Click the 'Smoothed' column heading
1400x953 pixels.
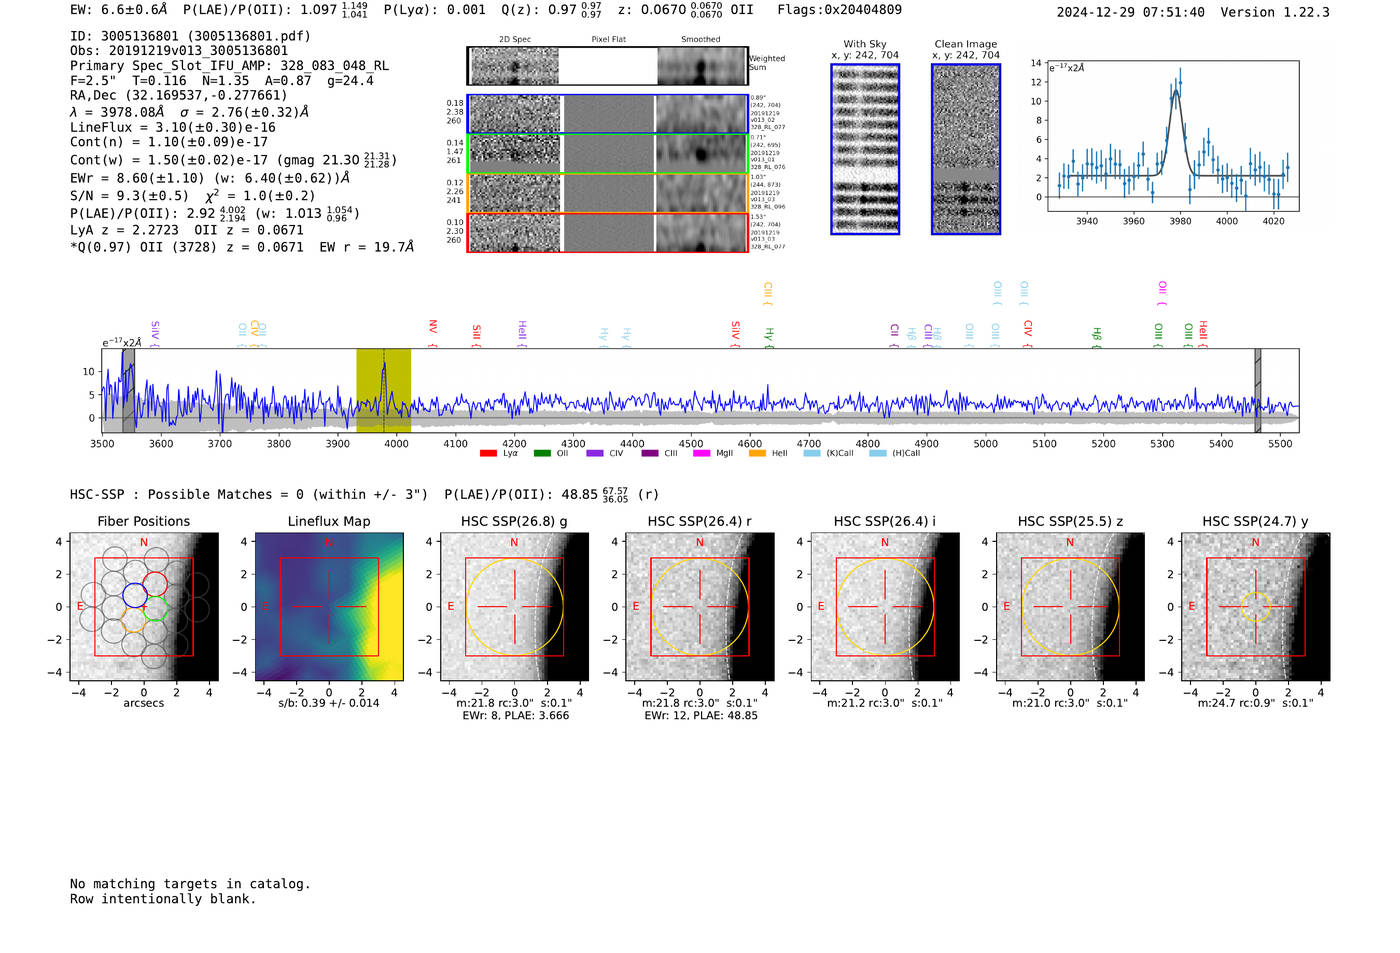pos(701,40)
